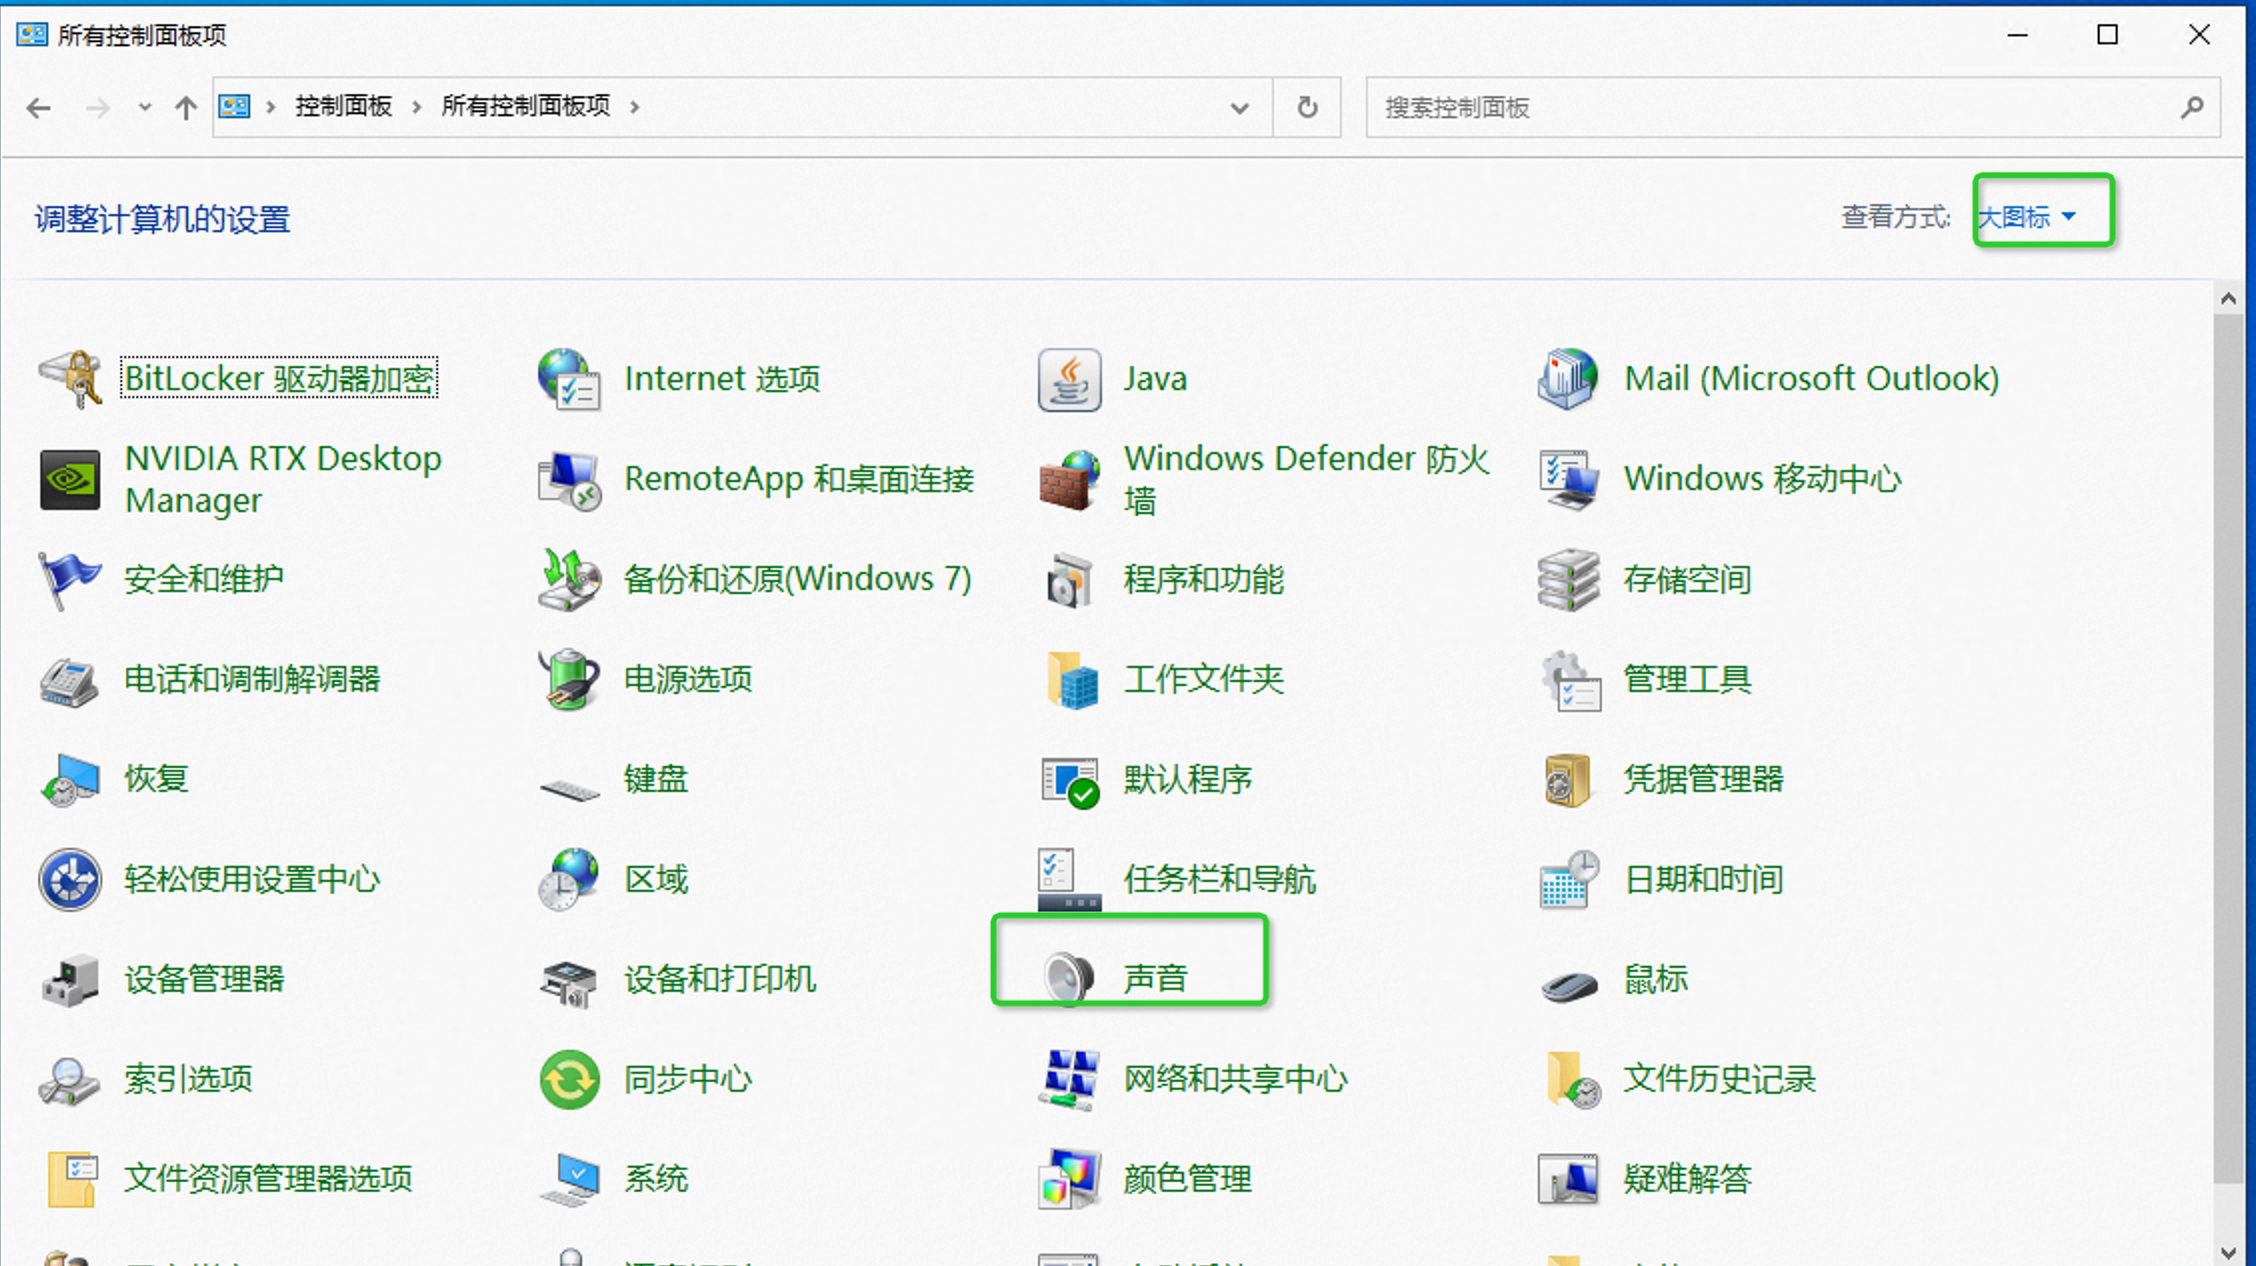2256x1266 pixels.
Task: Open the 电源选项 battery icon
Action: (569, 679)
